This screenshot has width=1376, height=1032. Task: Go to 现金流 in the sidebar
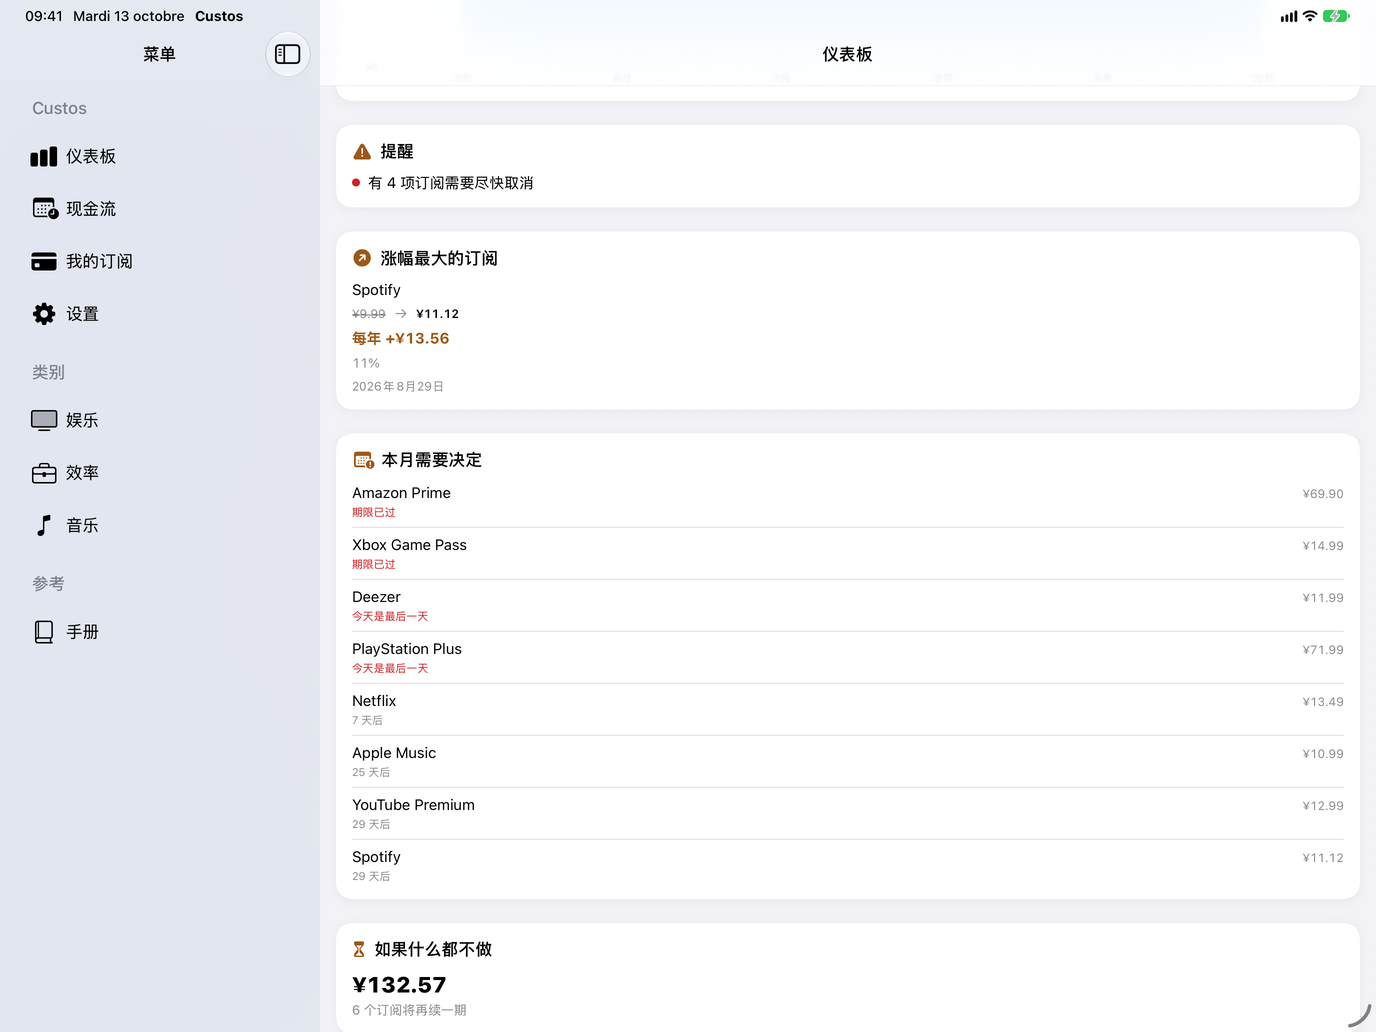(160, 208)
